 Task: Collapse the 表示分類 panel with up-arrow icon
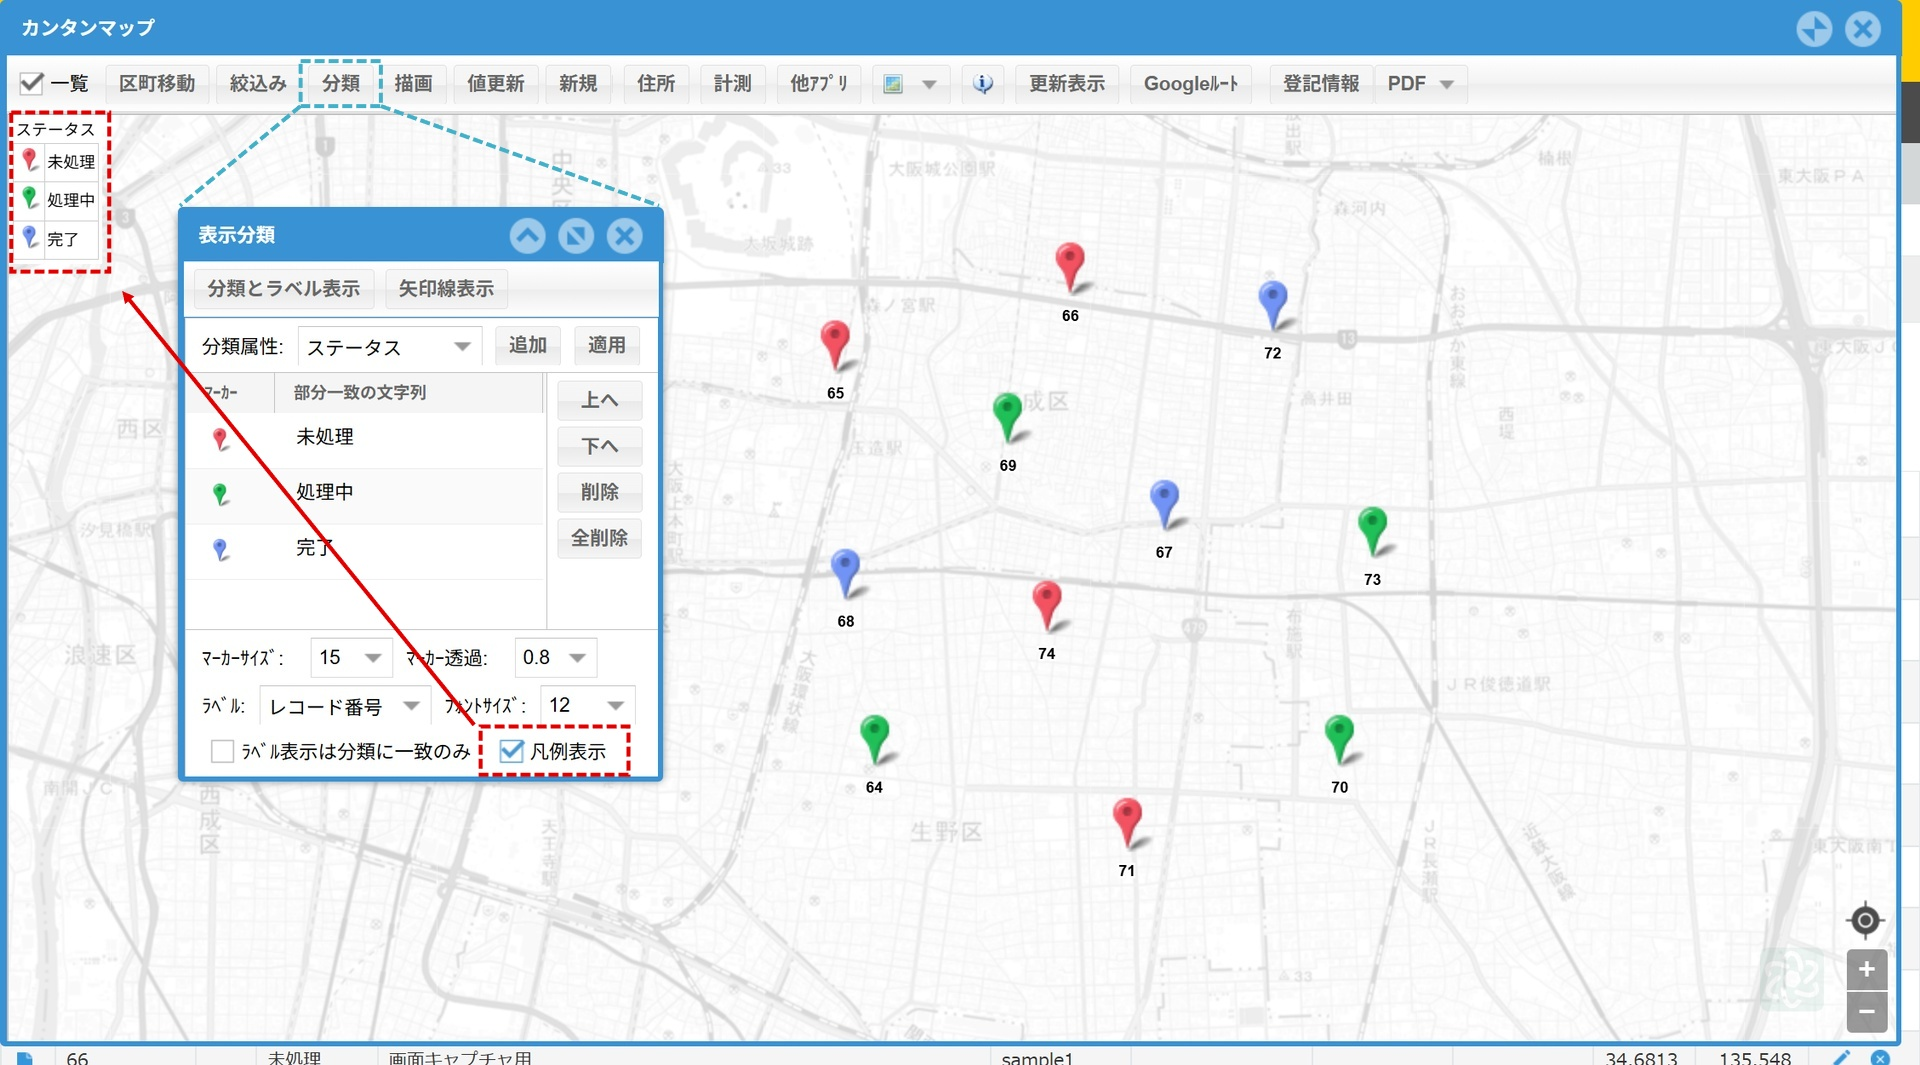pyautogui.click(x=527, y=236)
